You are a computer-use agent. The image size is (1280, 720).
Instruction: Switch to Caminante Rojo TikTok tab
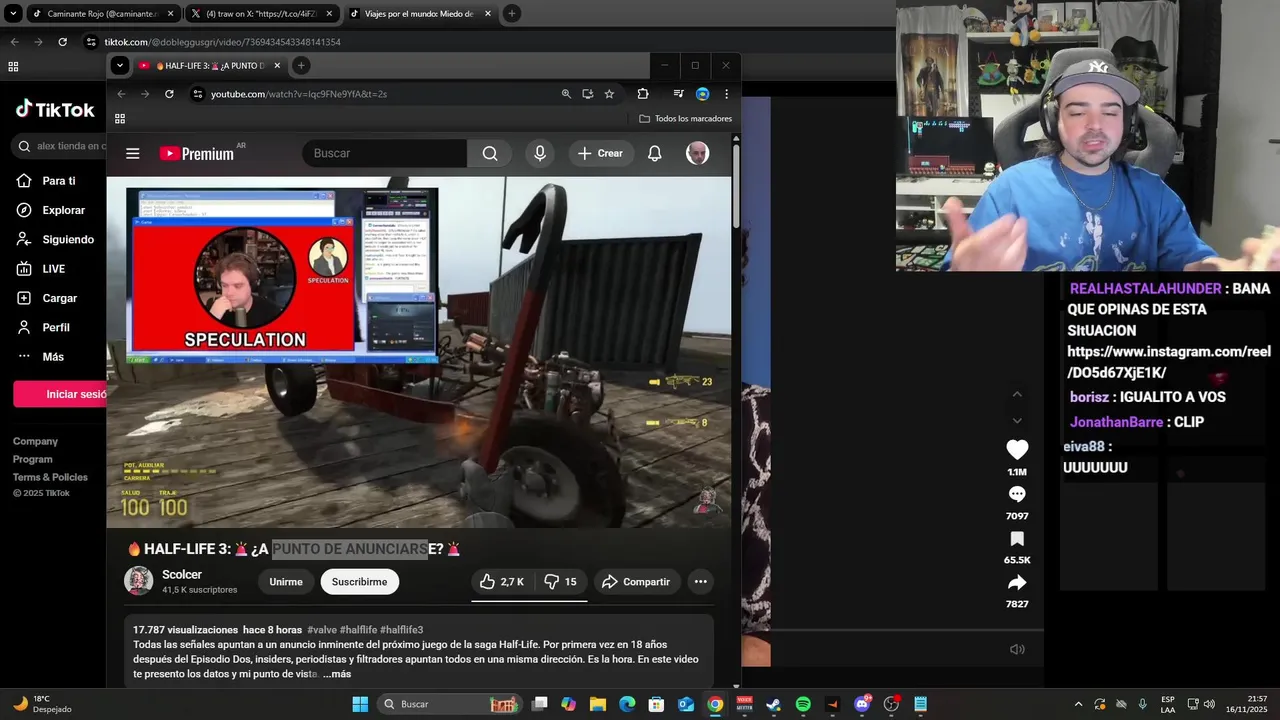pos(103,14)
